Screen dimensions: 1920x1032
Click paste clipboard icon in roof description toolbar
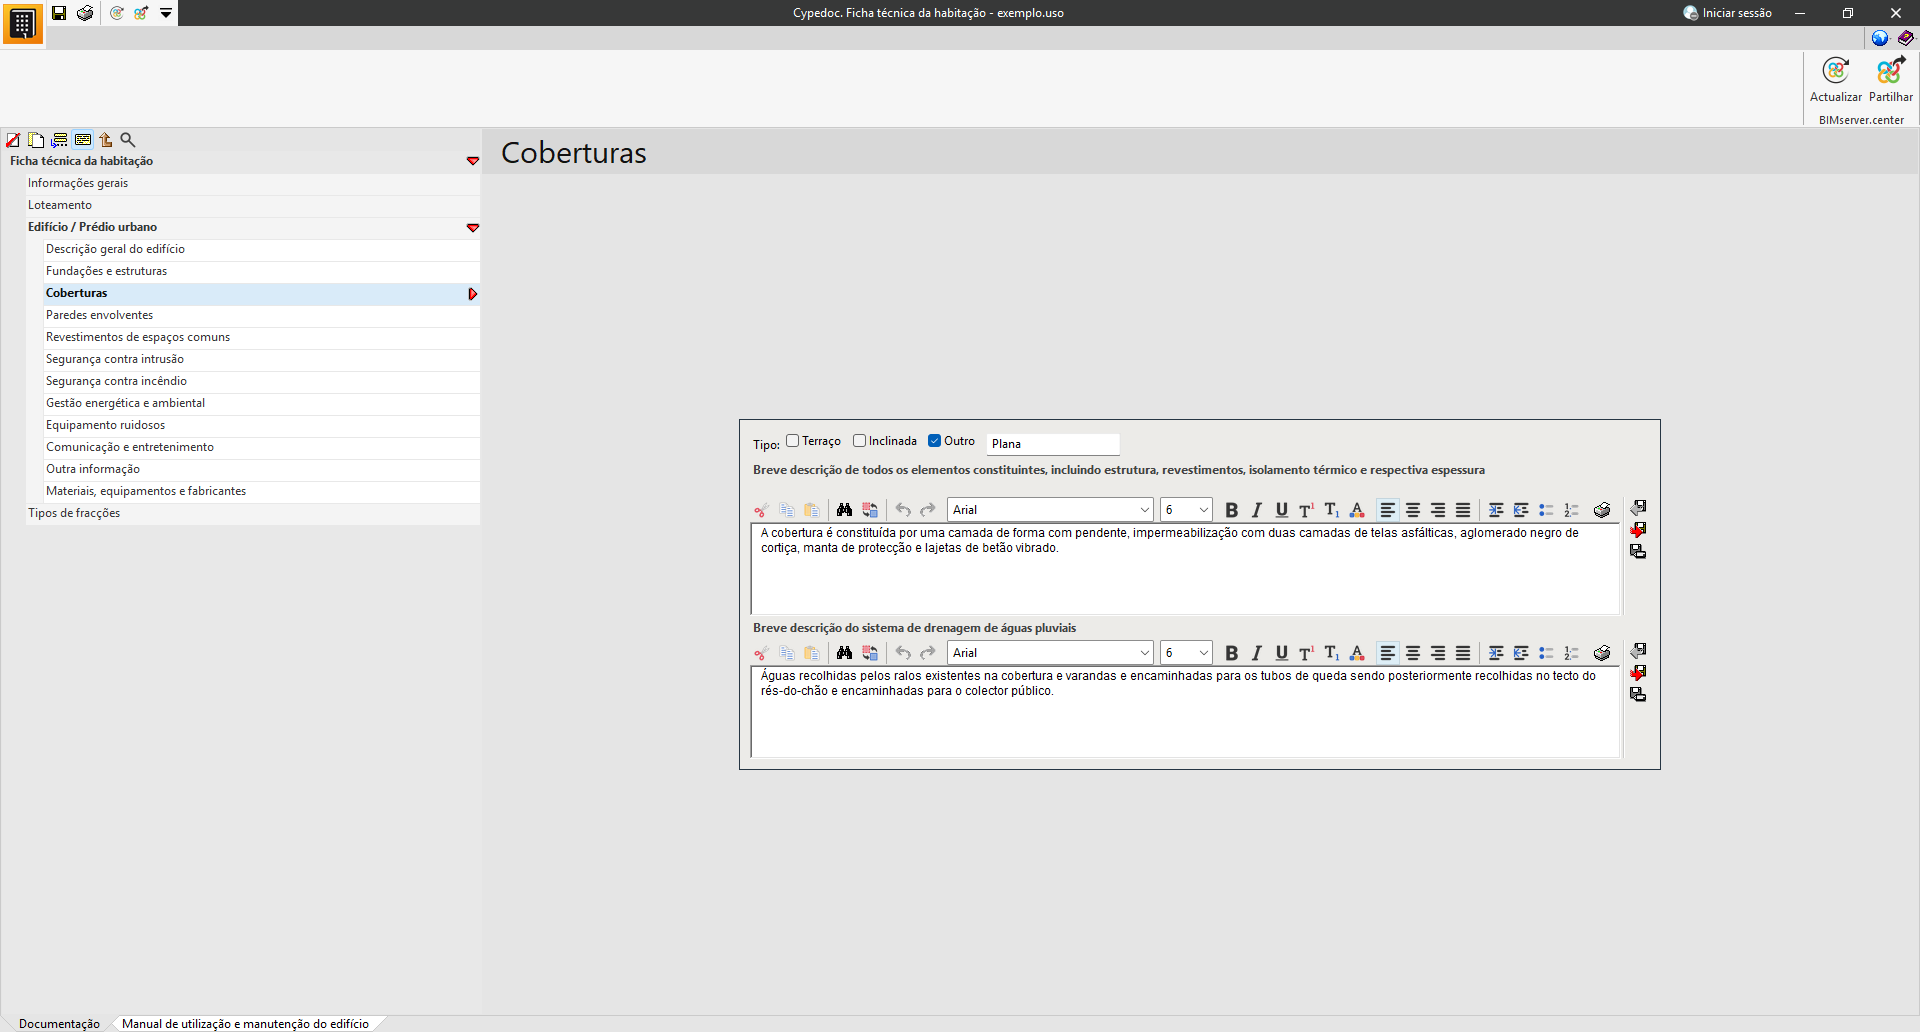(x=812, y=510)
